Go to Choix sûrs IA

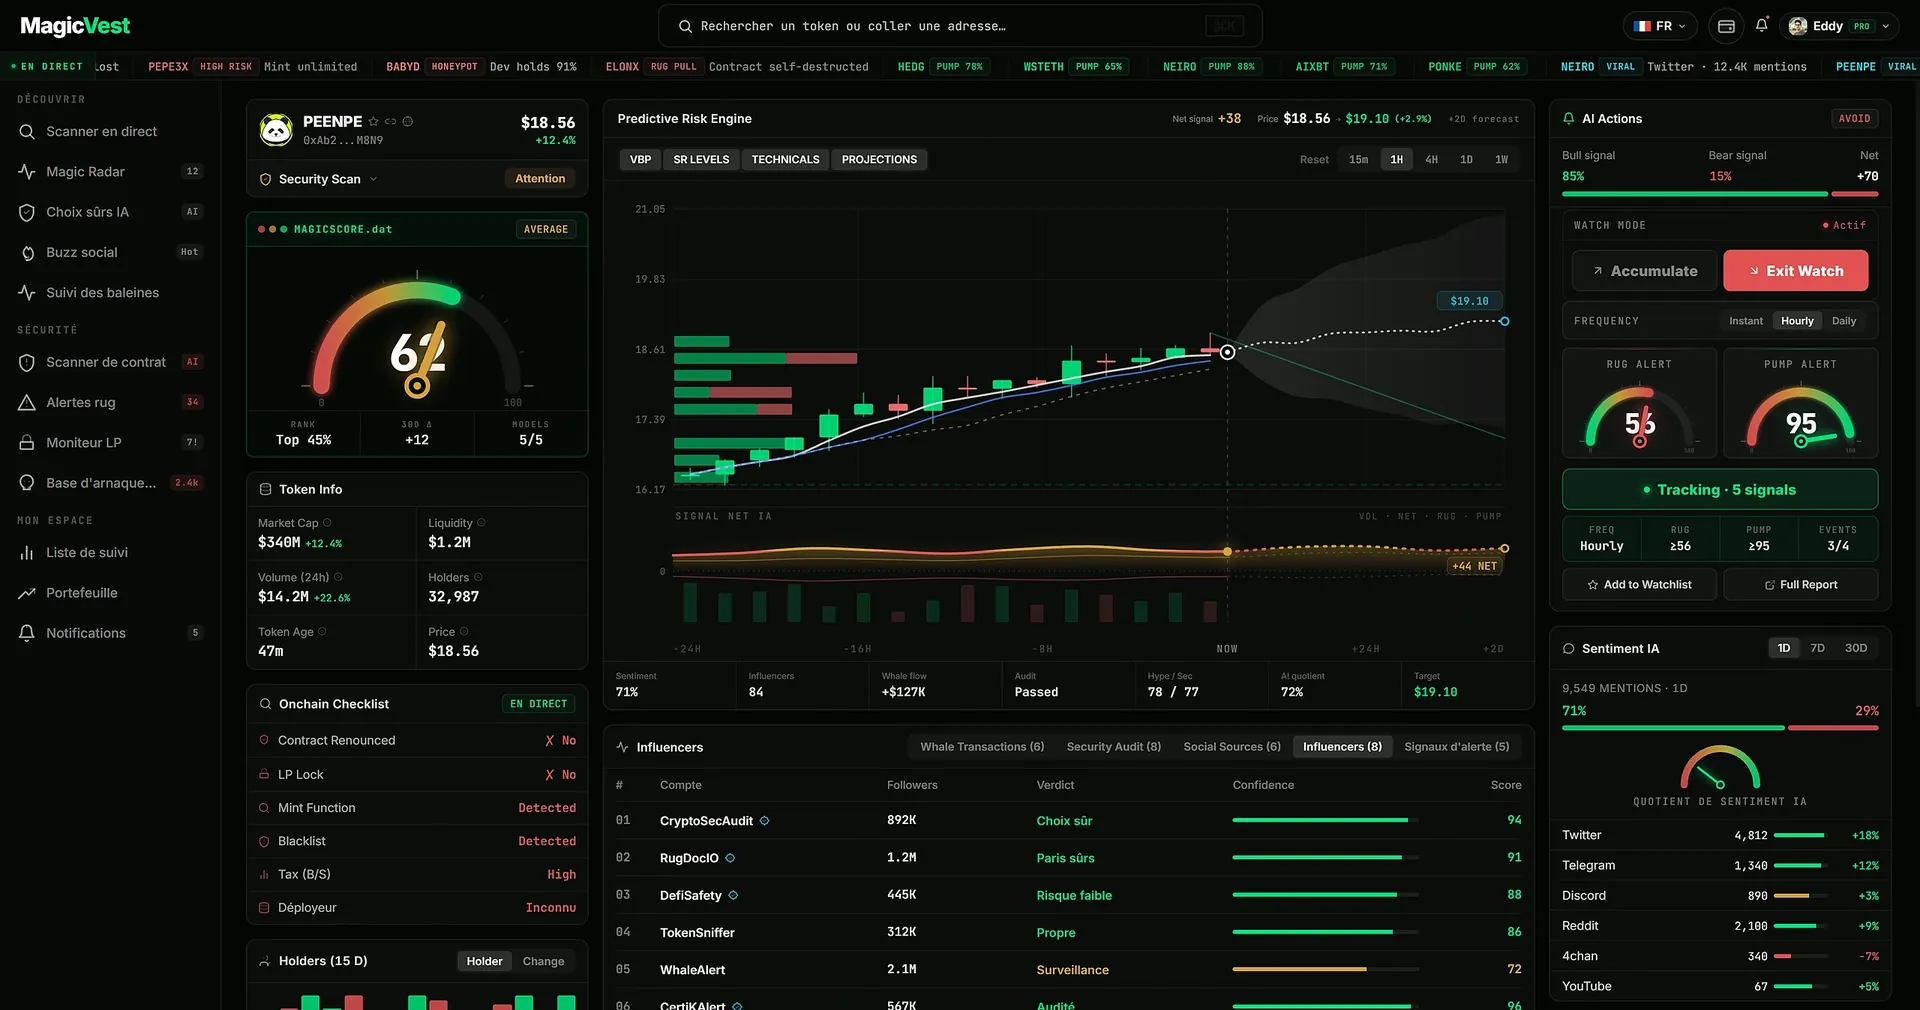point(110,212)
